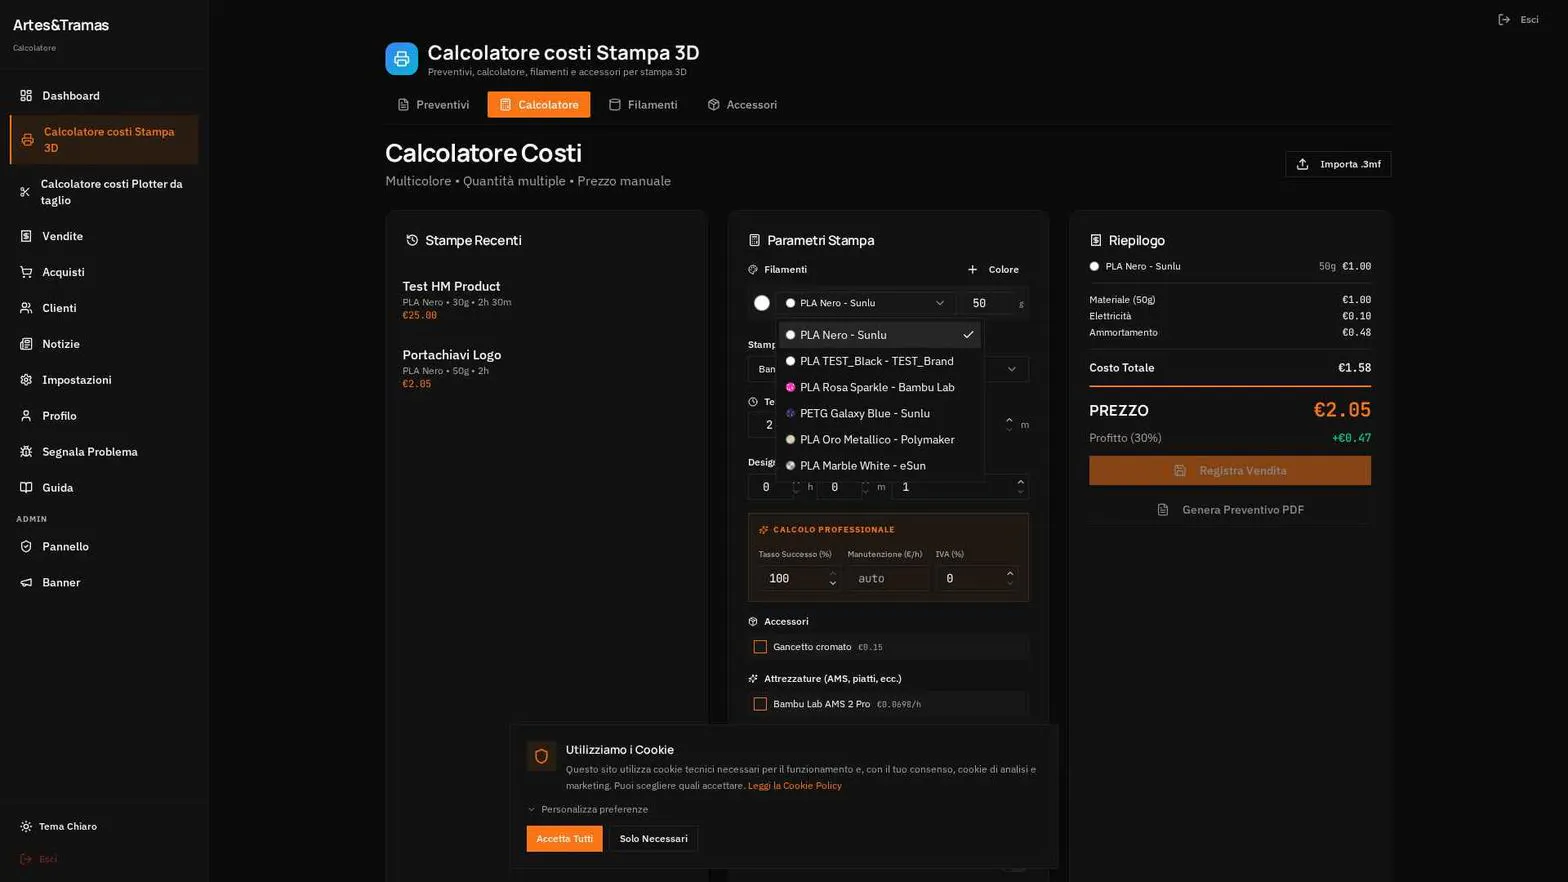
Task: Click IVA percentage field
Action: tap(976, 579)
